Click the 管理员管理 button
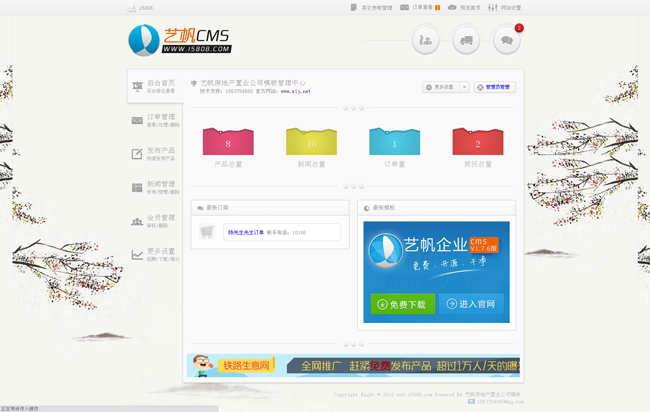 click(x=495, y=87)
